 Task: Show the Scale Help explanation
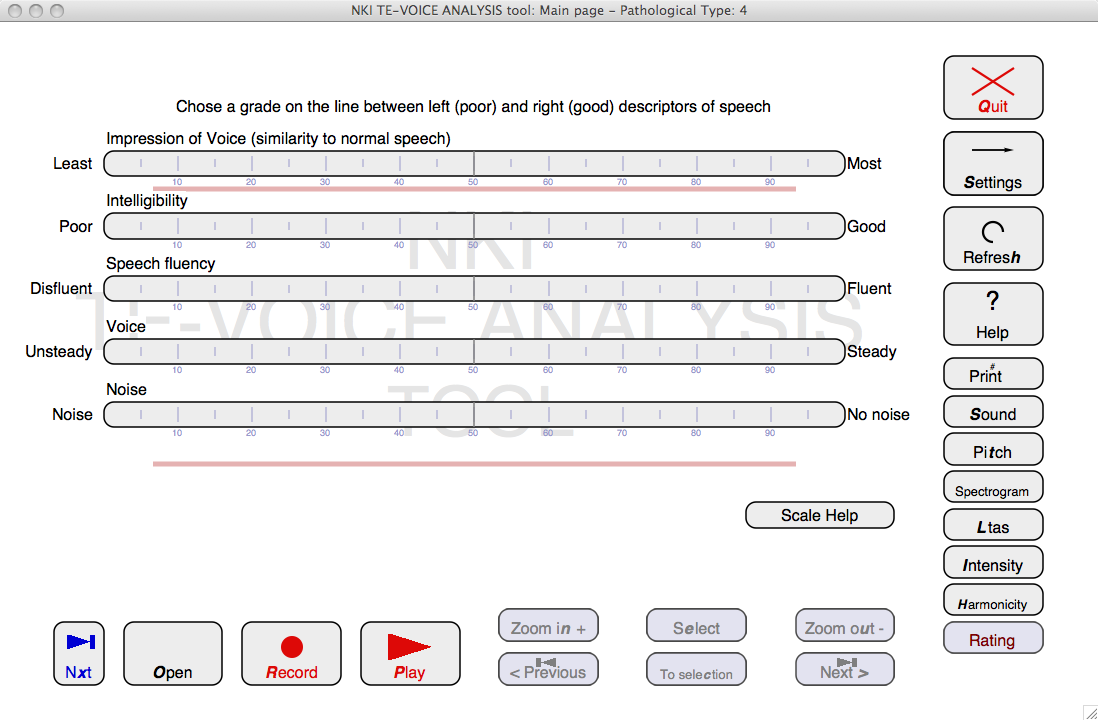820,515
